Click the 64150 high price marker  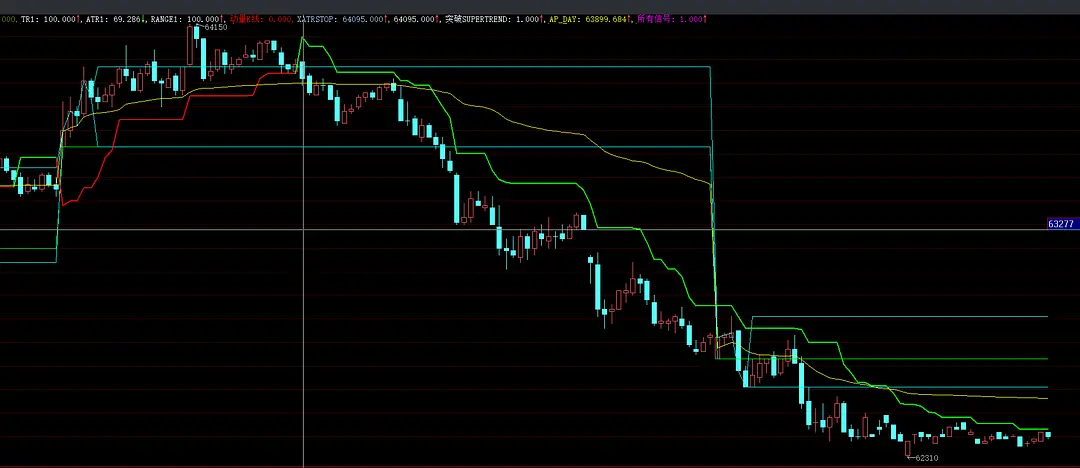coord(213,27)
